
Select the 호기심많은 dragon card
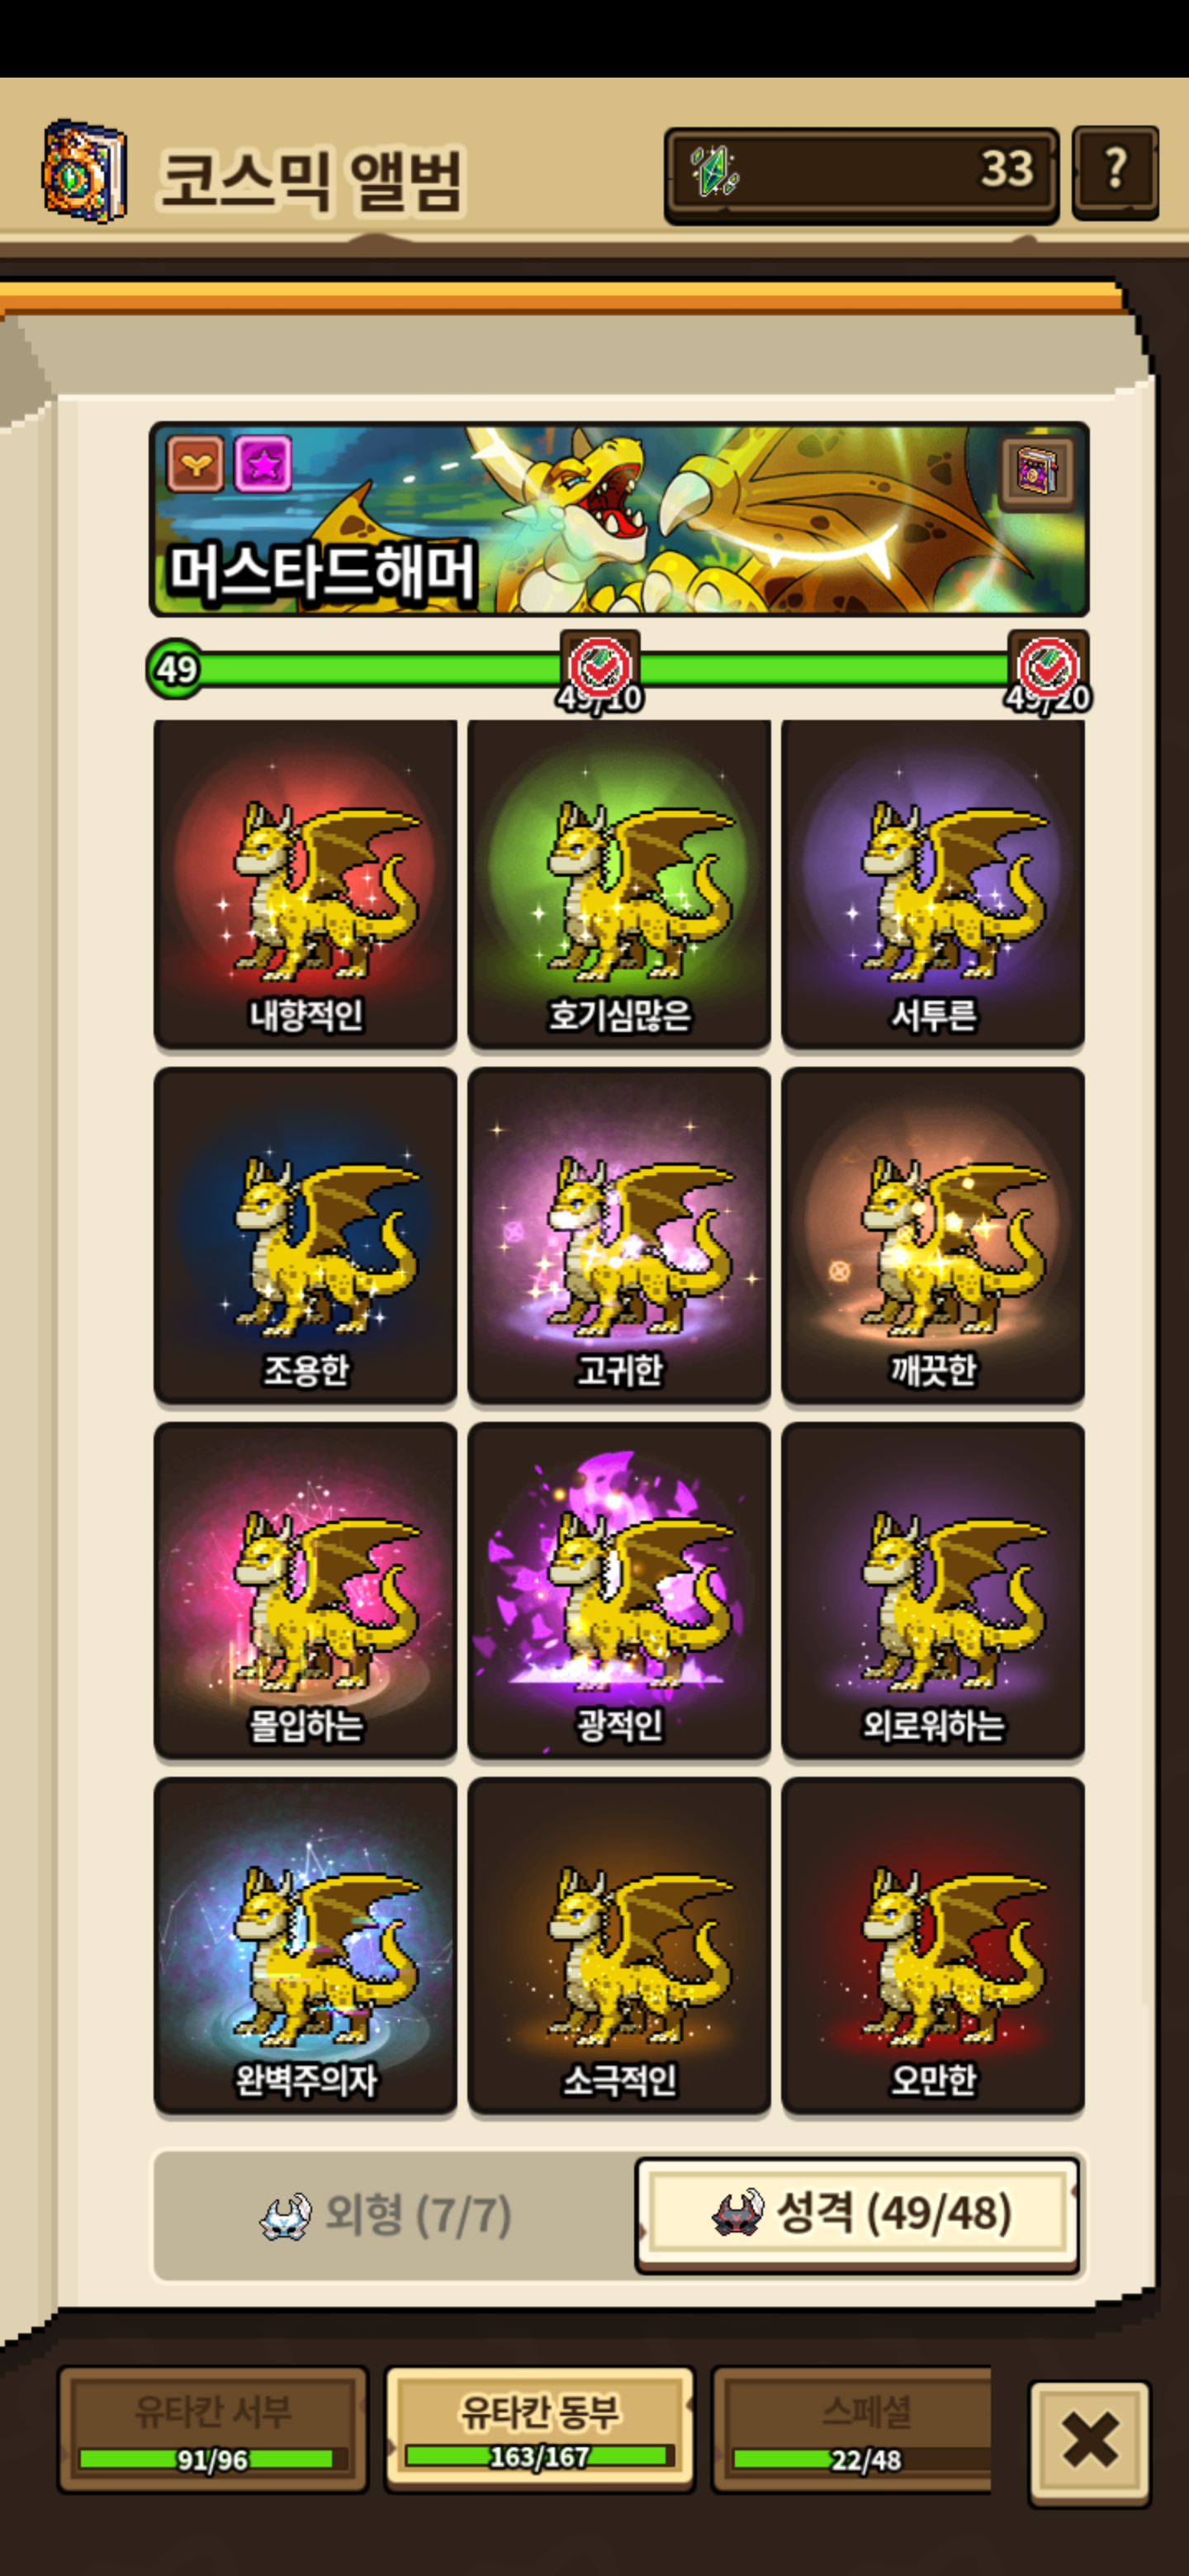point(619,883)
